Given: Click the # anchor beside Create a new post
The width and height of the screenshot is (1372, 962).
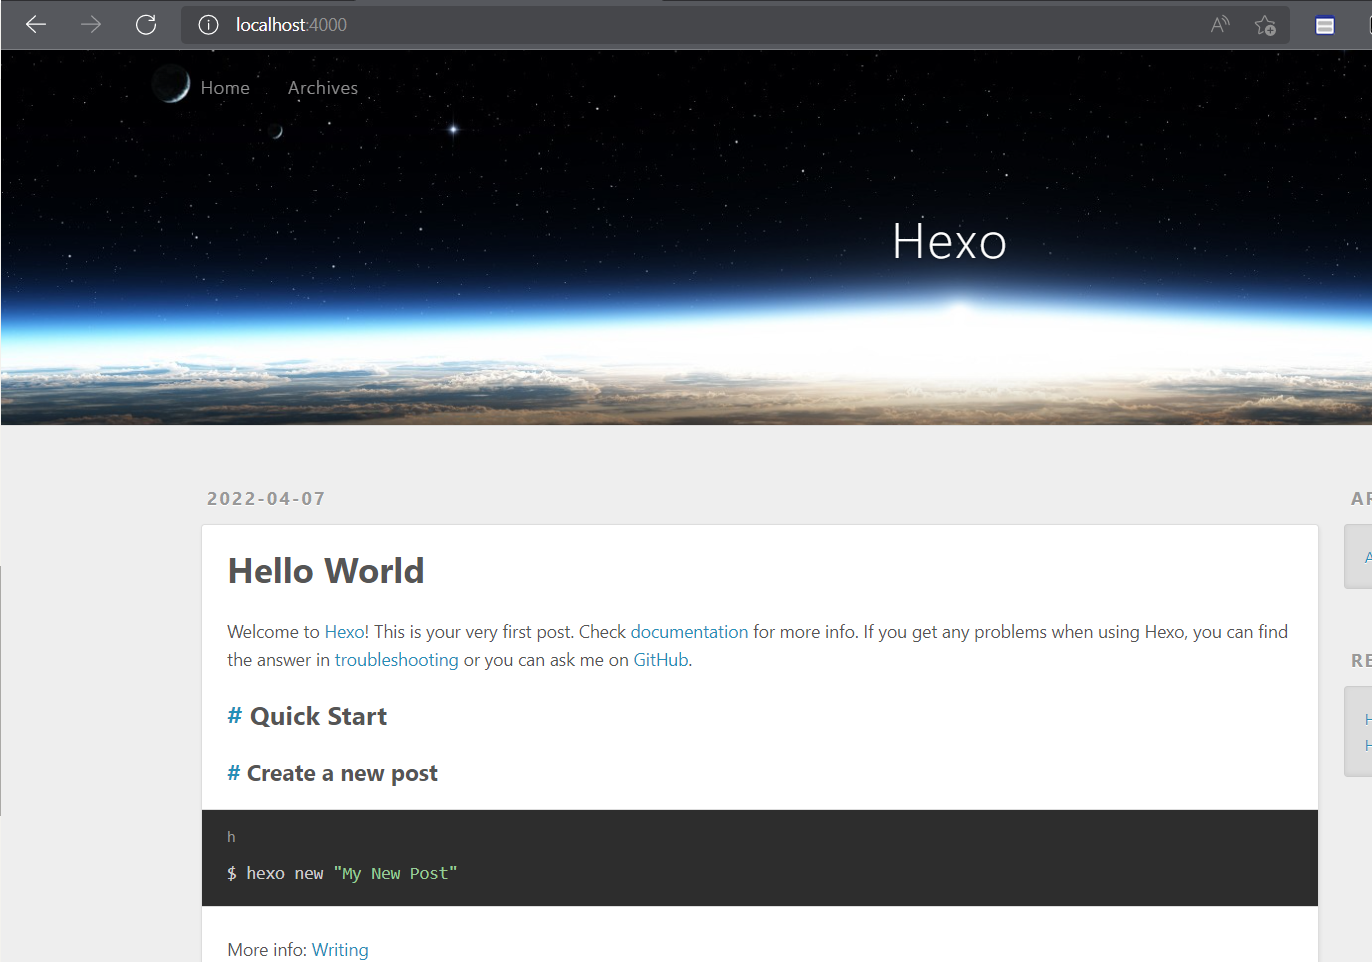Looking at the screenshot, I should click(x=233, y=773).
